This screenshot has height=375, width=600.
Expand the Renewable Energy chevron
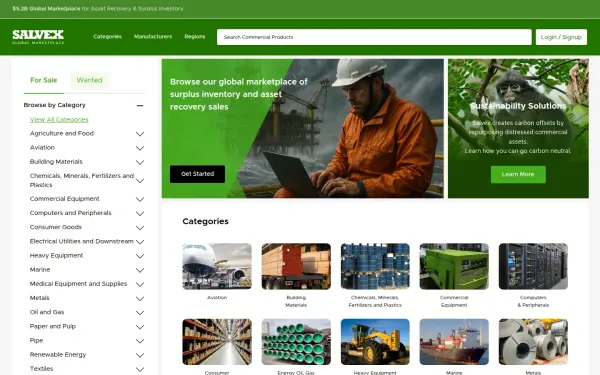pyautogui.click(x=140, y=355)
